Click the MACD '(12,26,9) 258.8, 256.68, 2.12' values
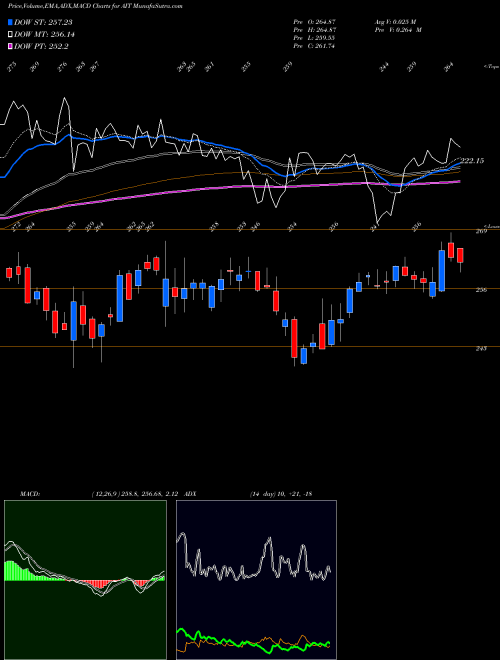This screenshot has width=500, height=660. click(136, 494)
